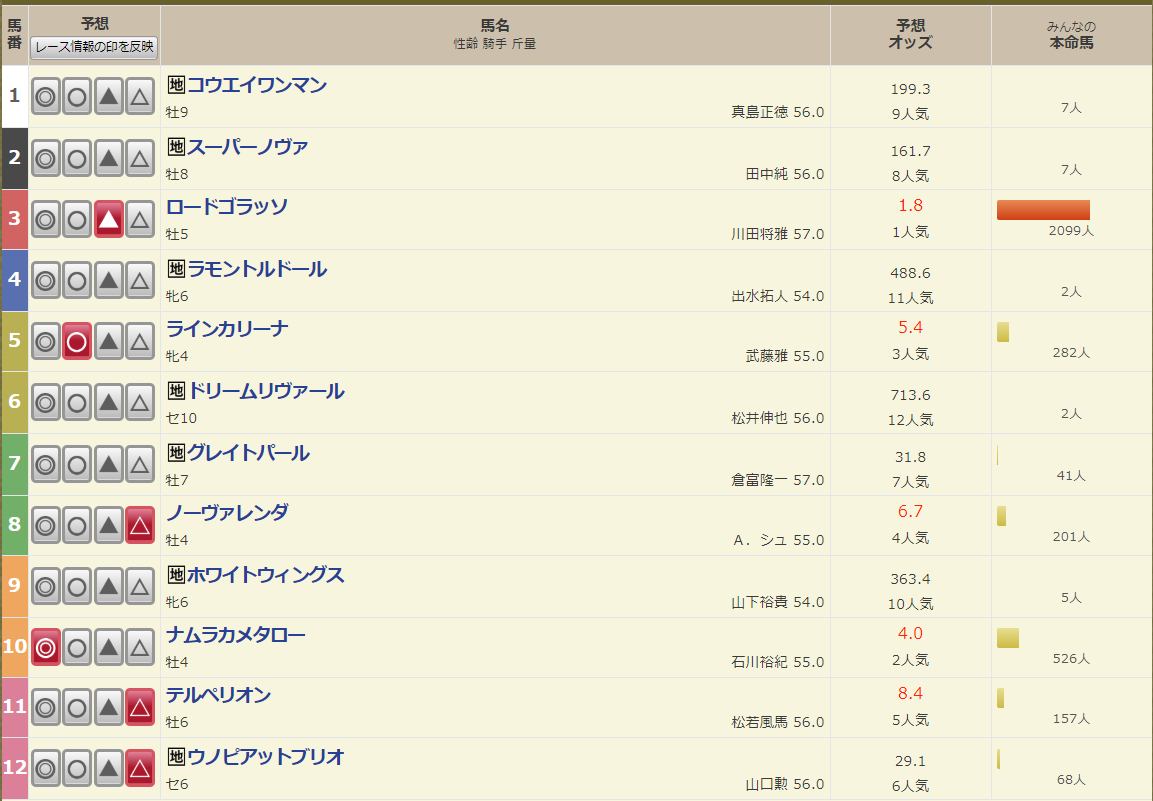Open horse page ウノピアットブリオ
This screenshot has height=801, width=1153.
[265, 757]
